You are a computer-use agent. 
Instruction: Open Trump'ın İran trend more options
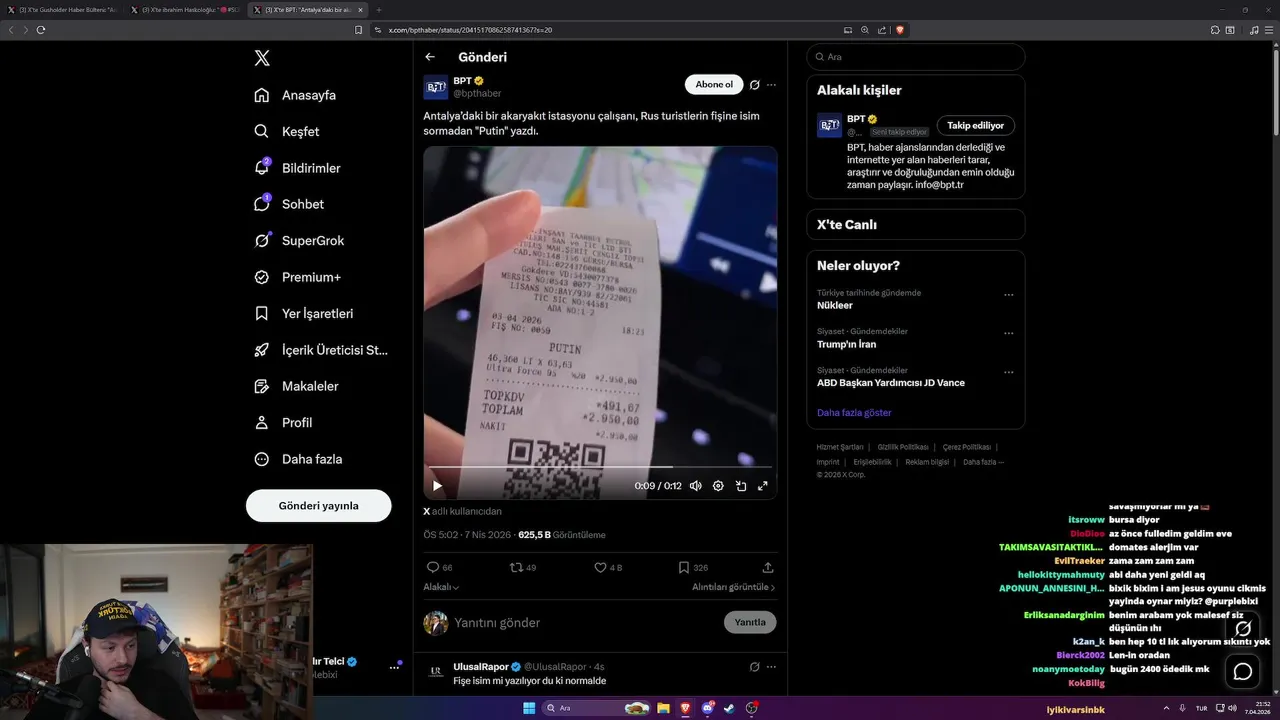[1008, 333]
